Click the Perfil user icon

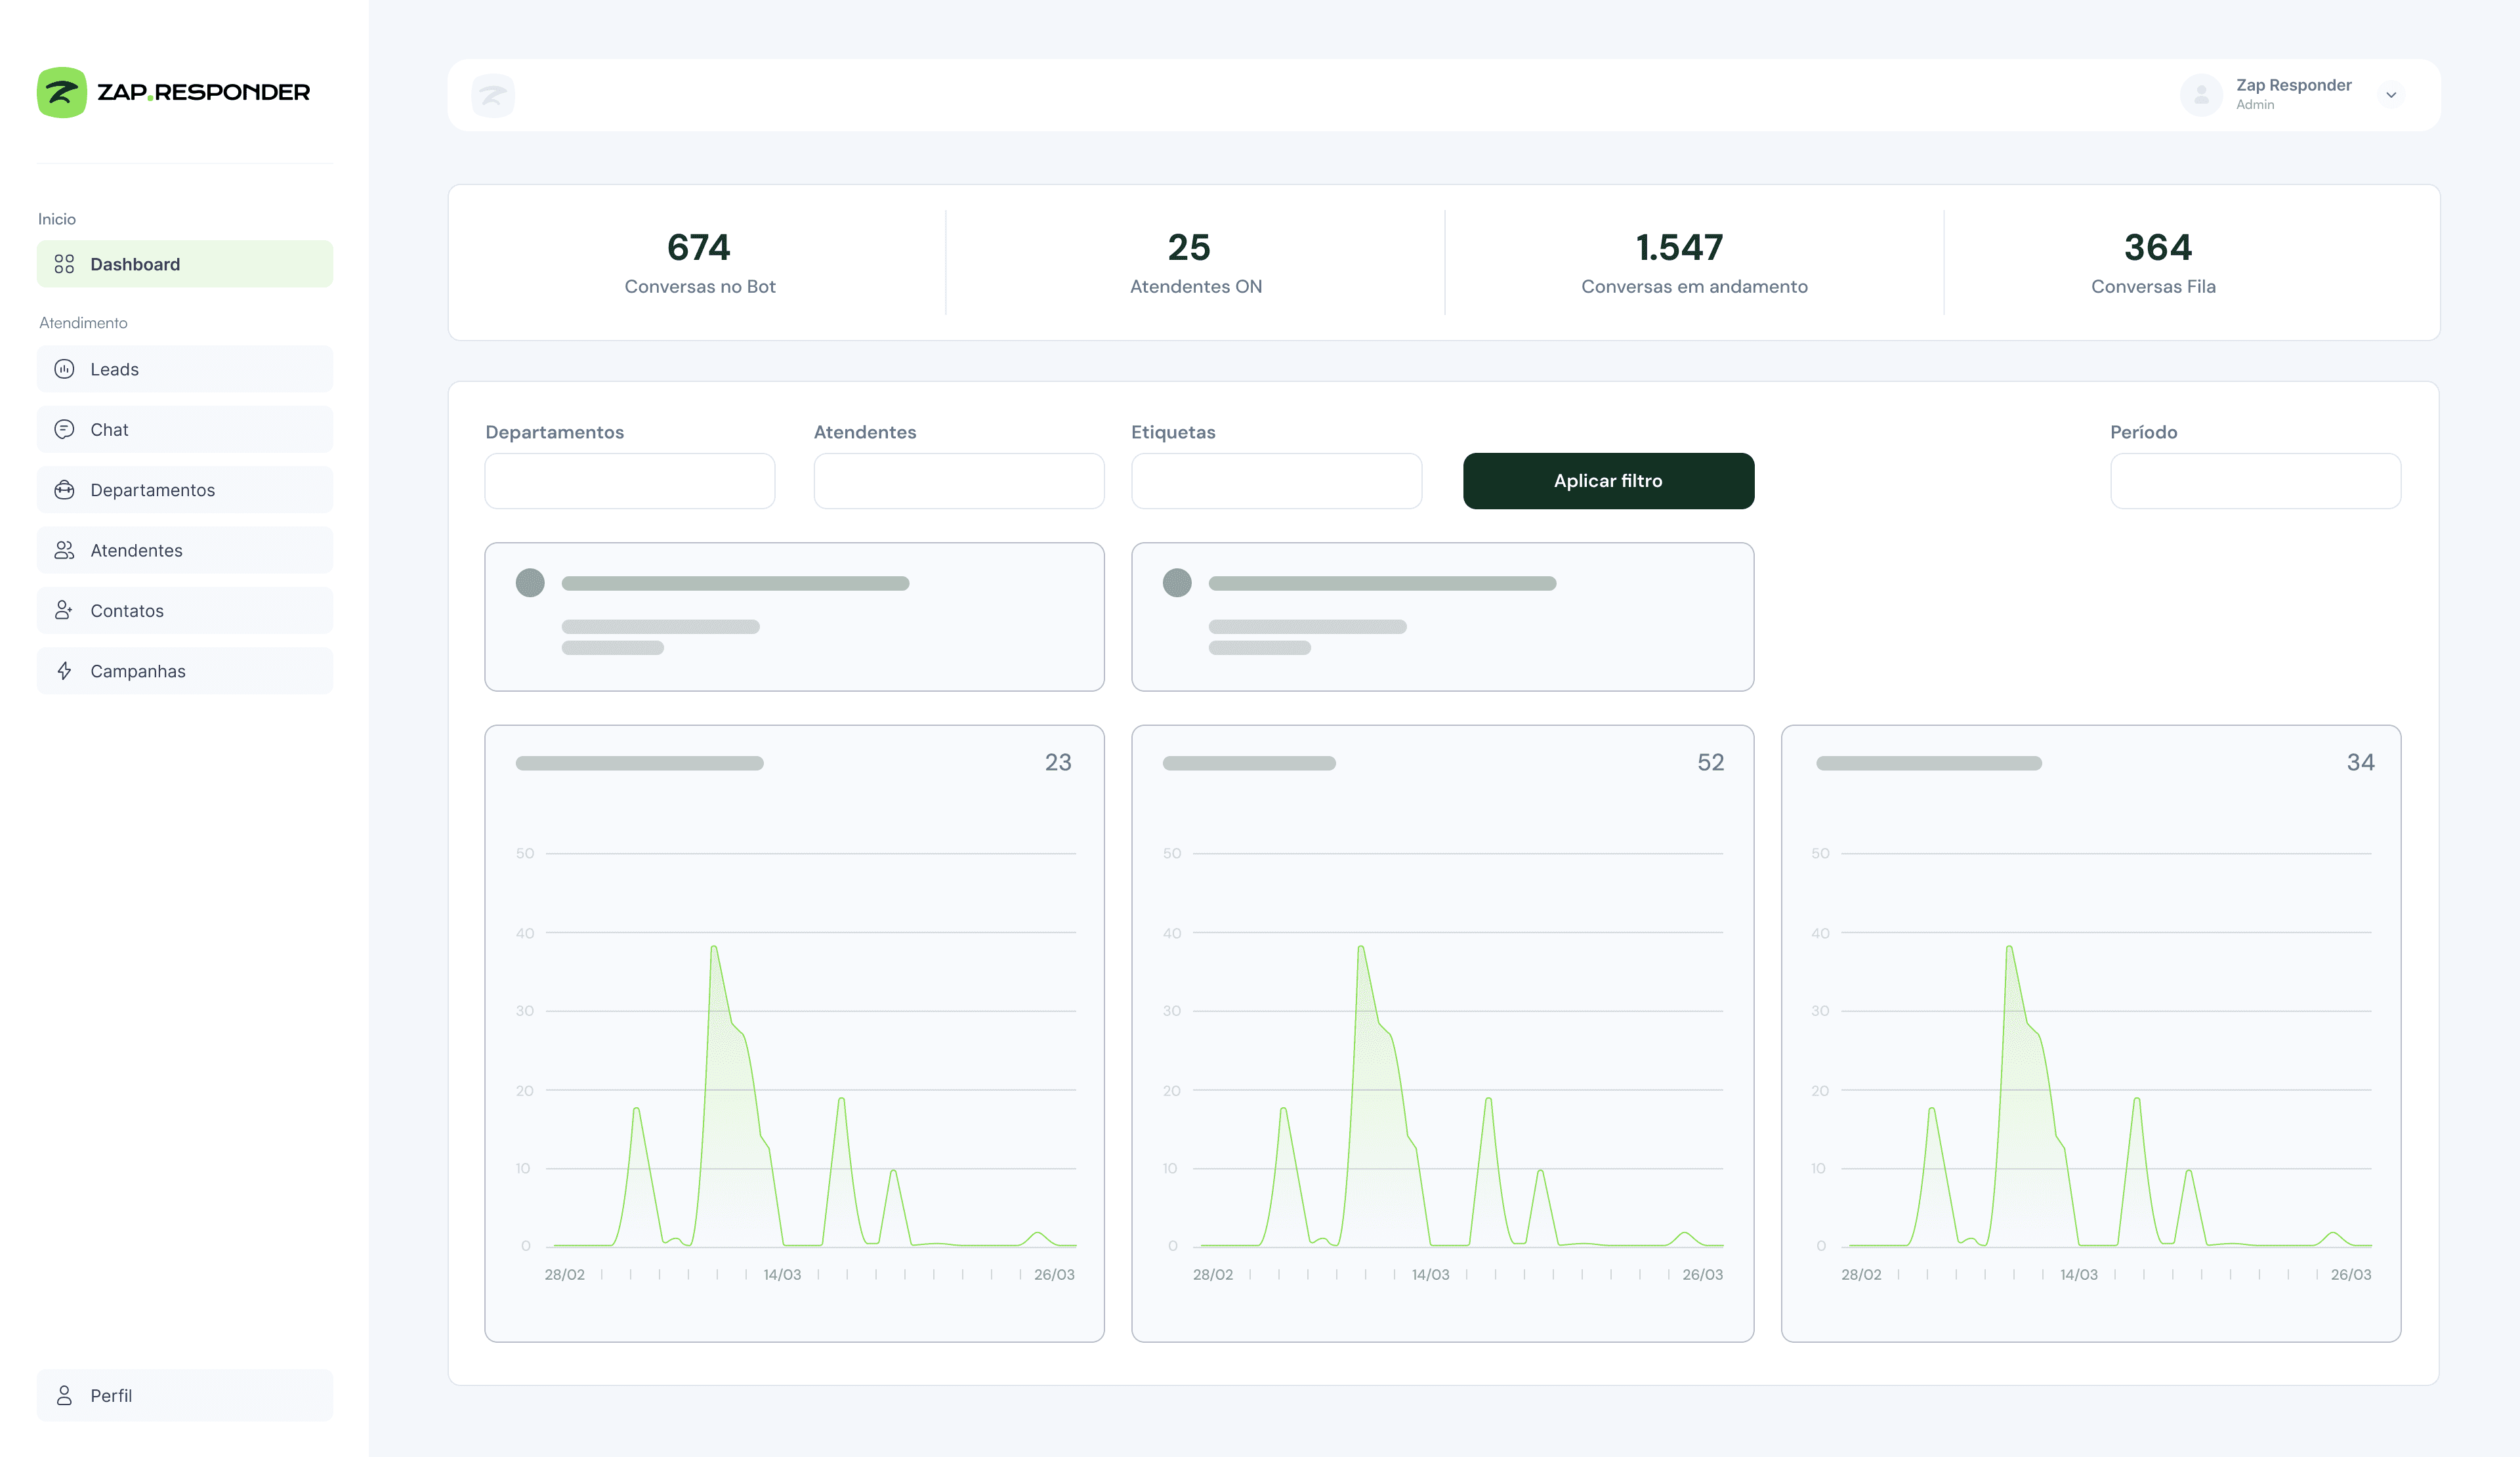coord(64,1395)
